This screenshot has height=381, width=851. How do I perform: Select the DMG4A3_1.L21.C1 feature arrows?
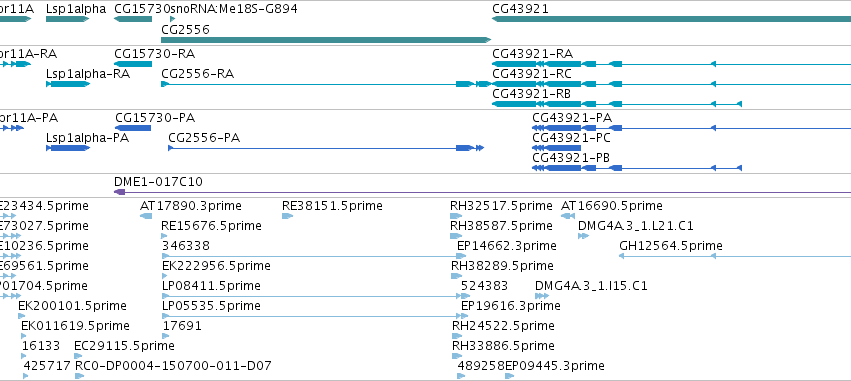click(x=583, y=236)
